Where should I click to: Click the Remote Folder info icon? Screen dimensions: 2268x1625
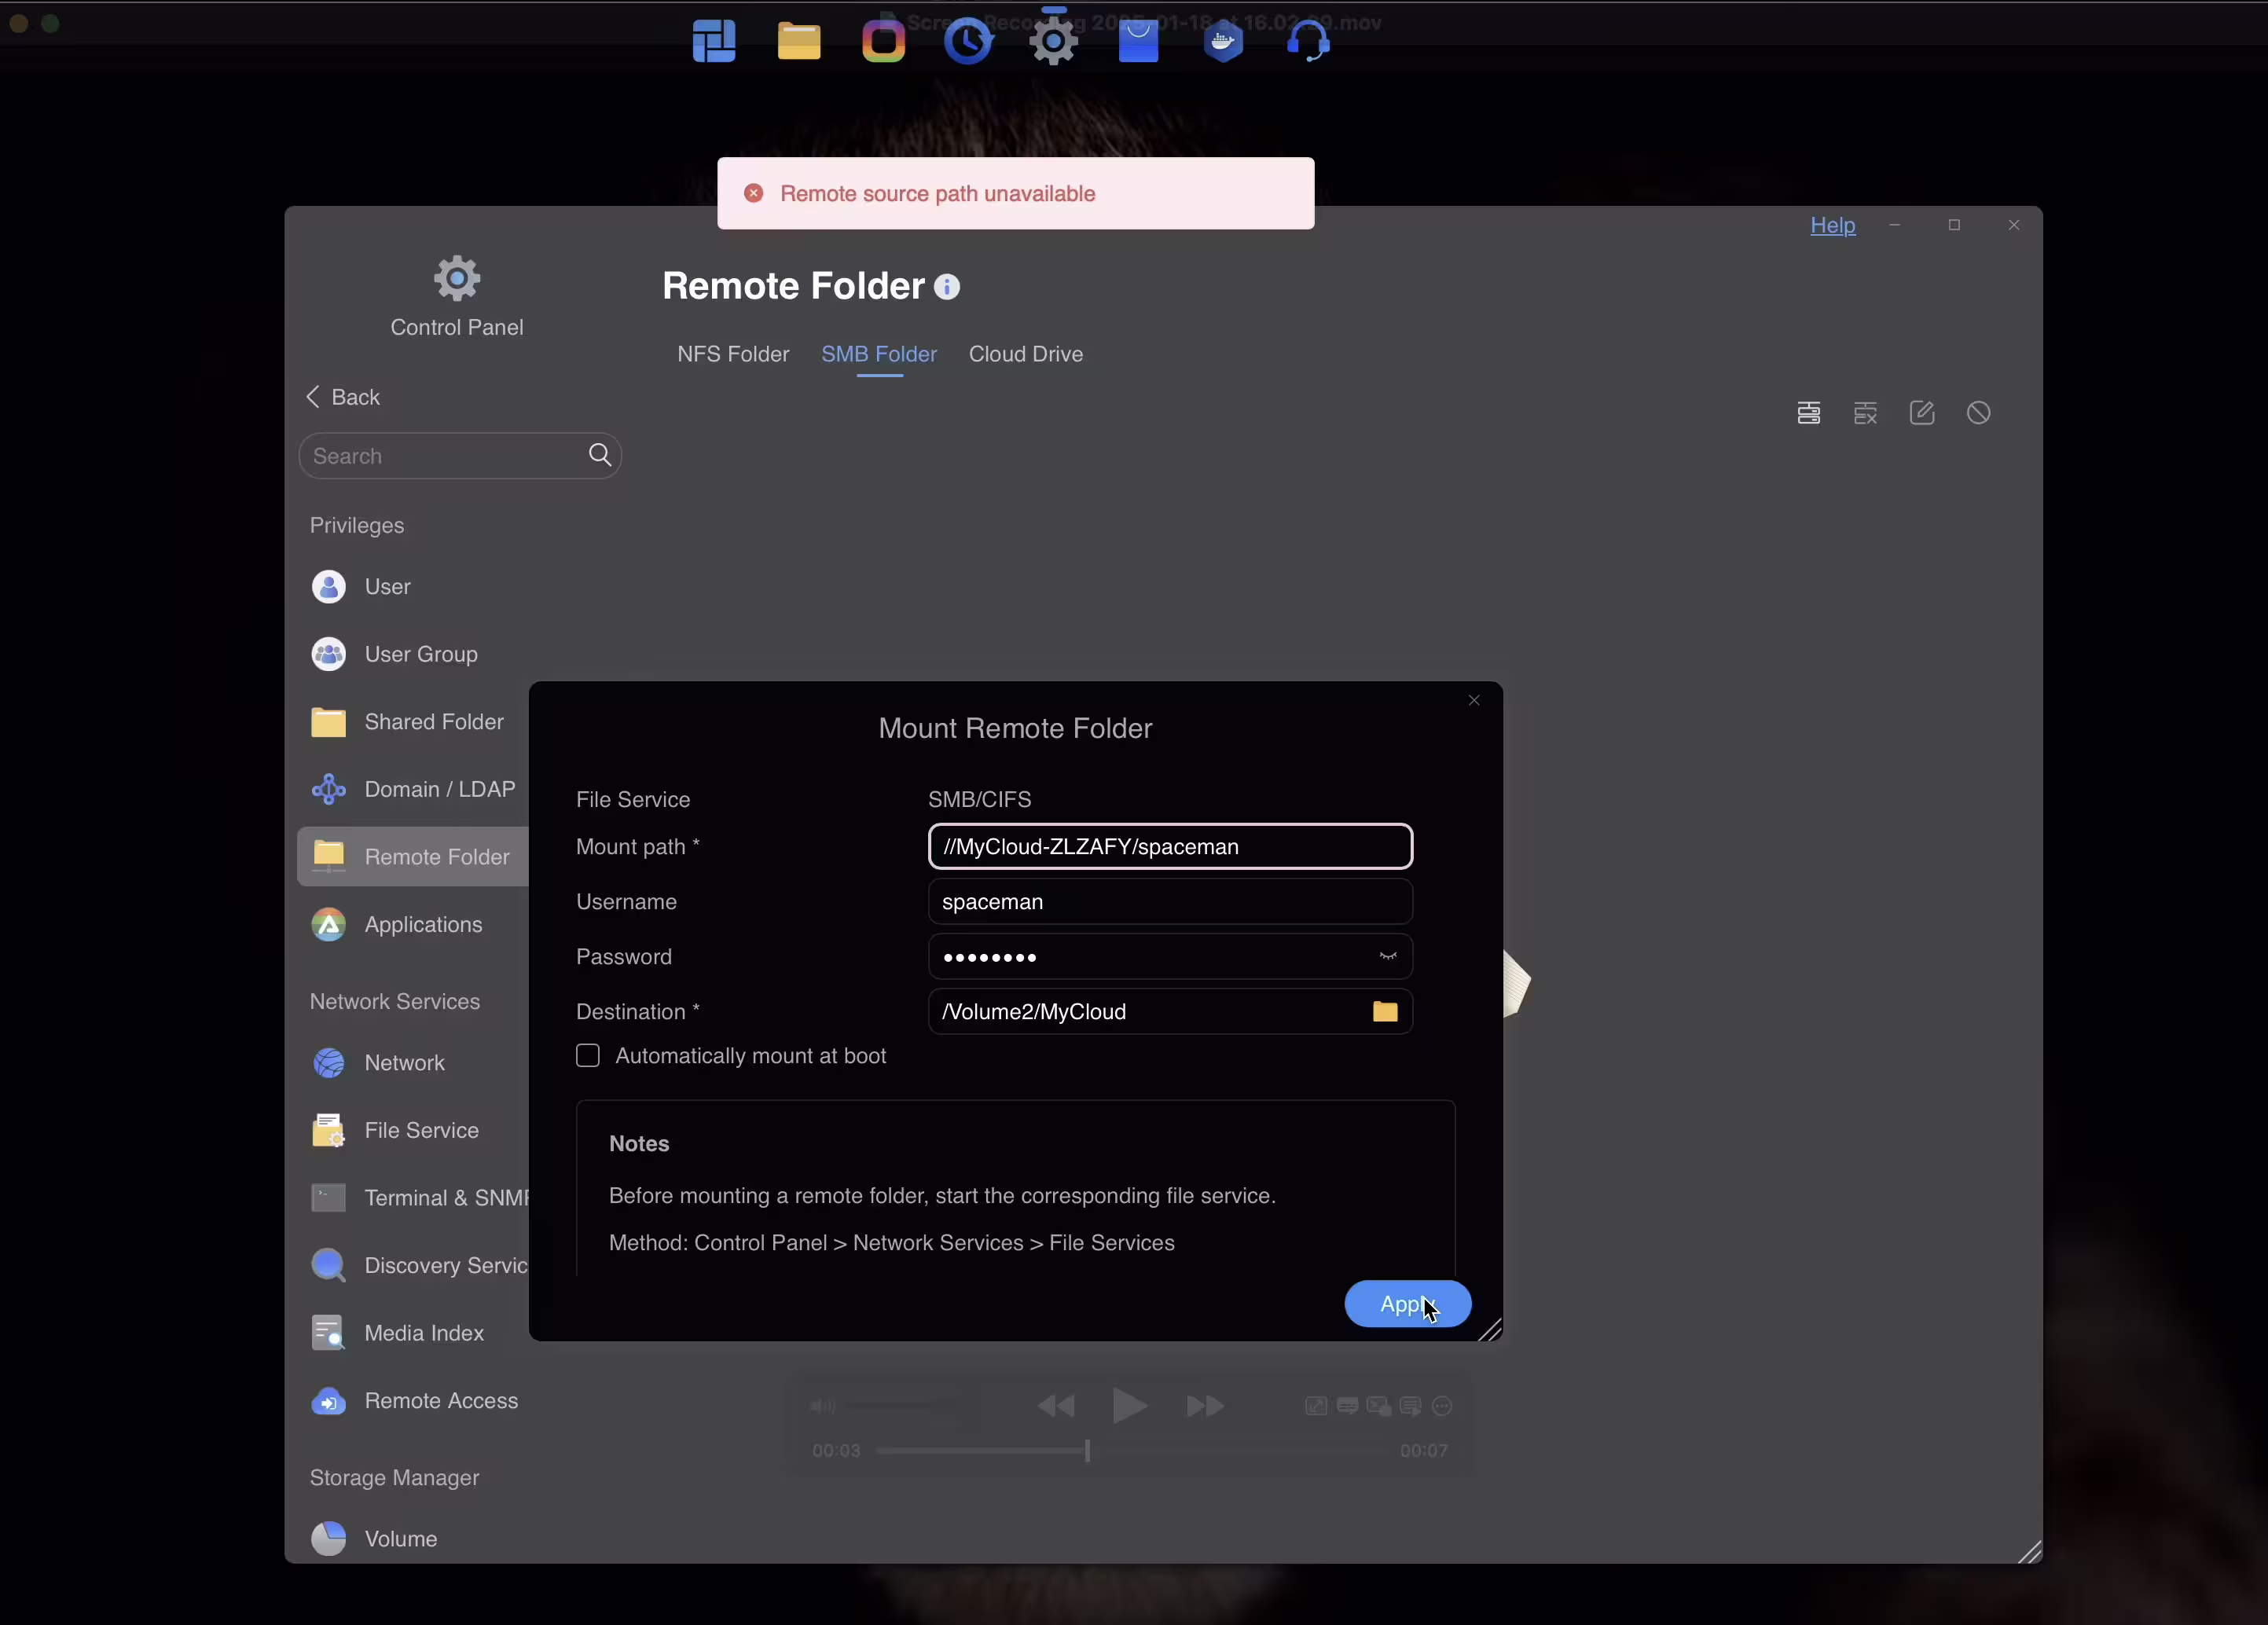pos(947,288)
